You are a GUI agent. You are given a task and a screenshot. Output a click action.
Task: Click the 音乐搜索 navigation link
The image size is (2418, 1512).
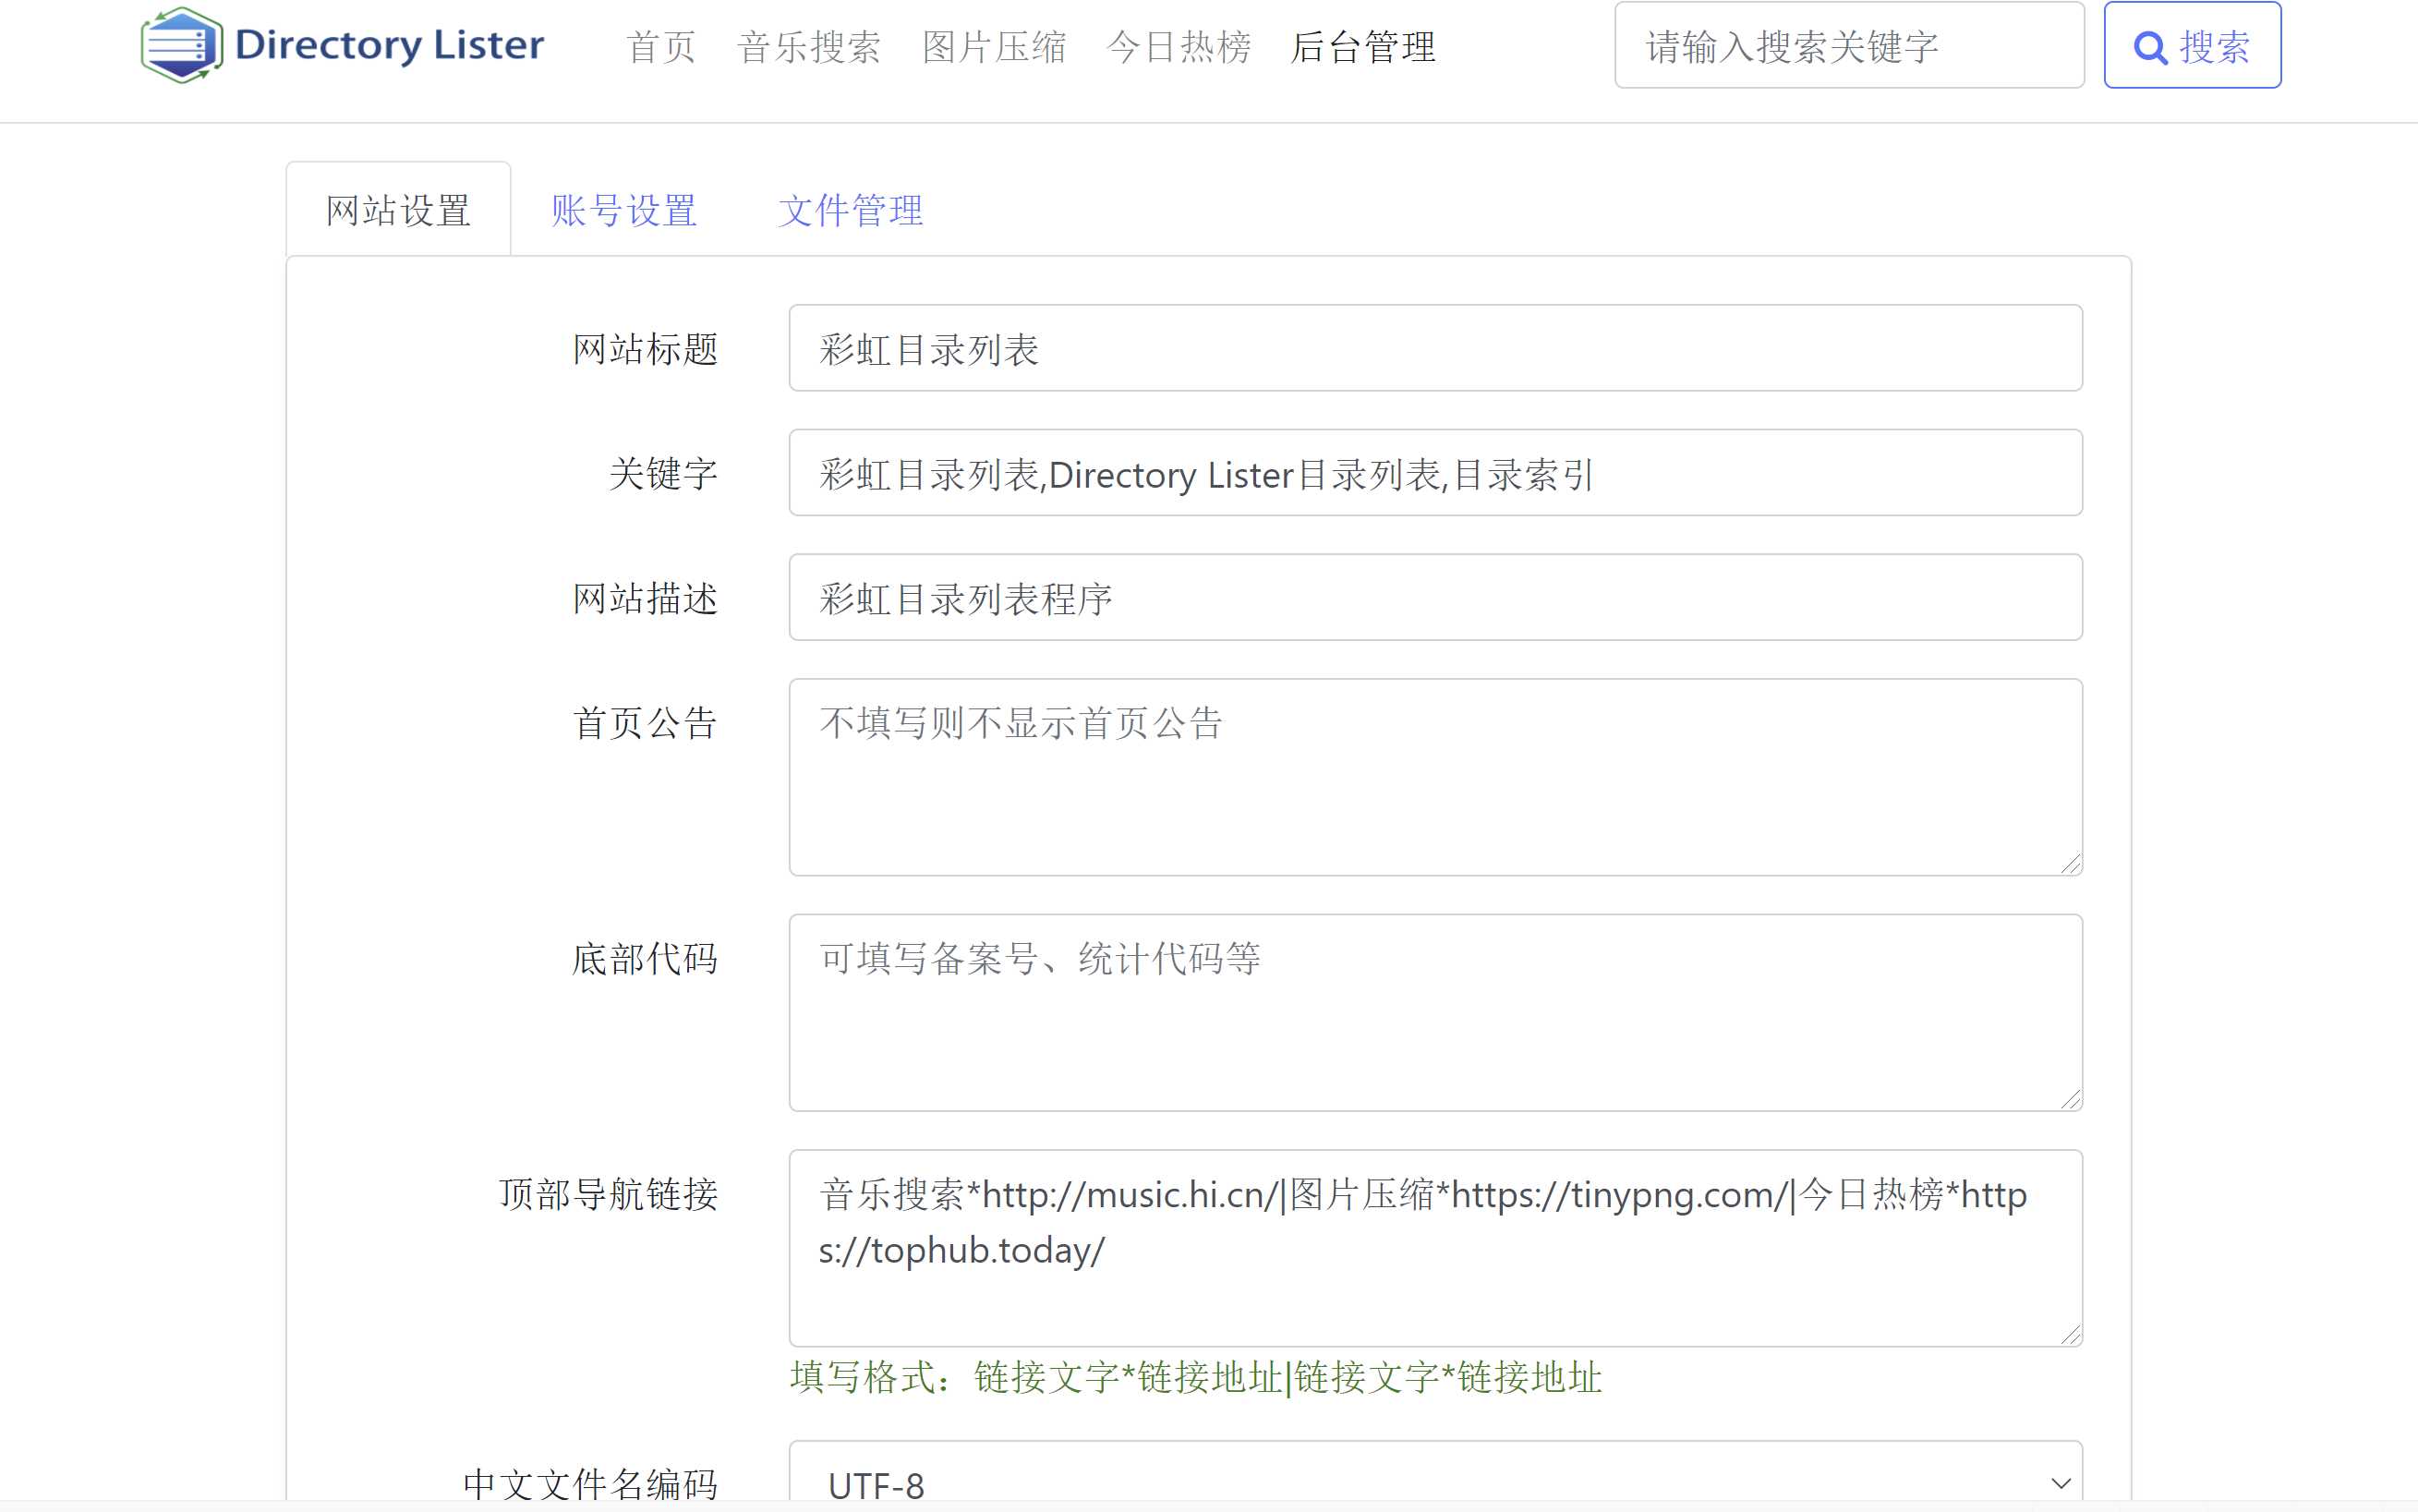tap(804, 49)
